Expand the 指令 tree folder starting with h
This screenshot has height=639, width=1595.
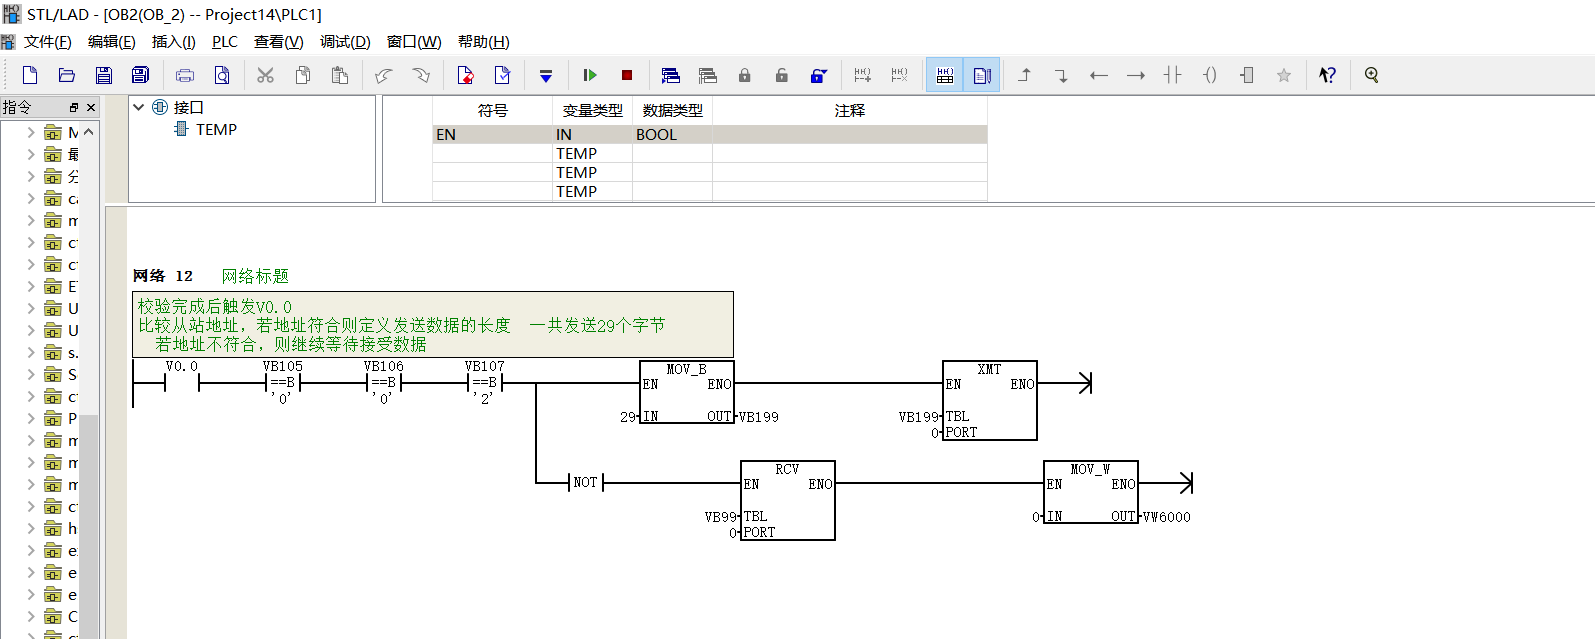point(30,528)
